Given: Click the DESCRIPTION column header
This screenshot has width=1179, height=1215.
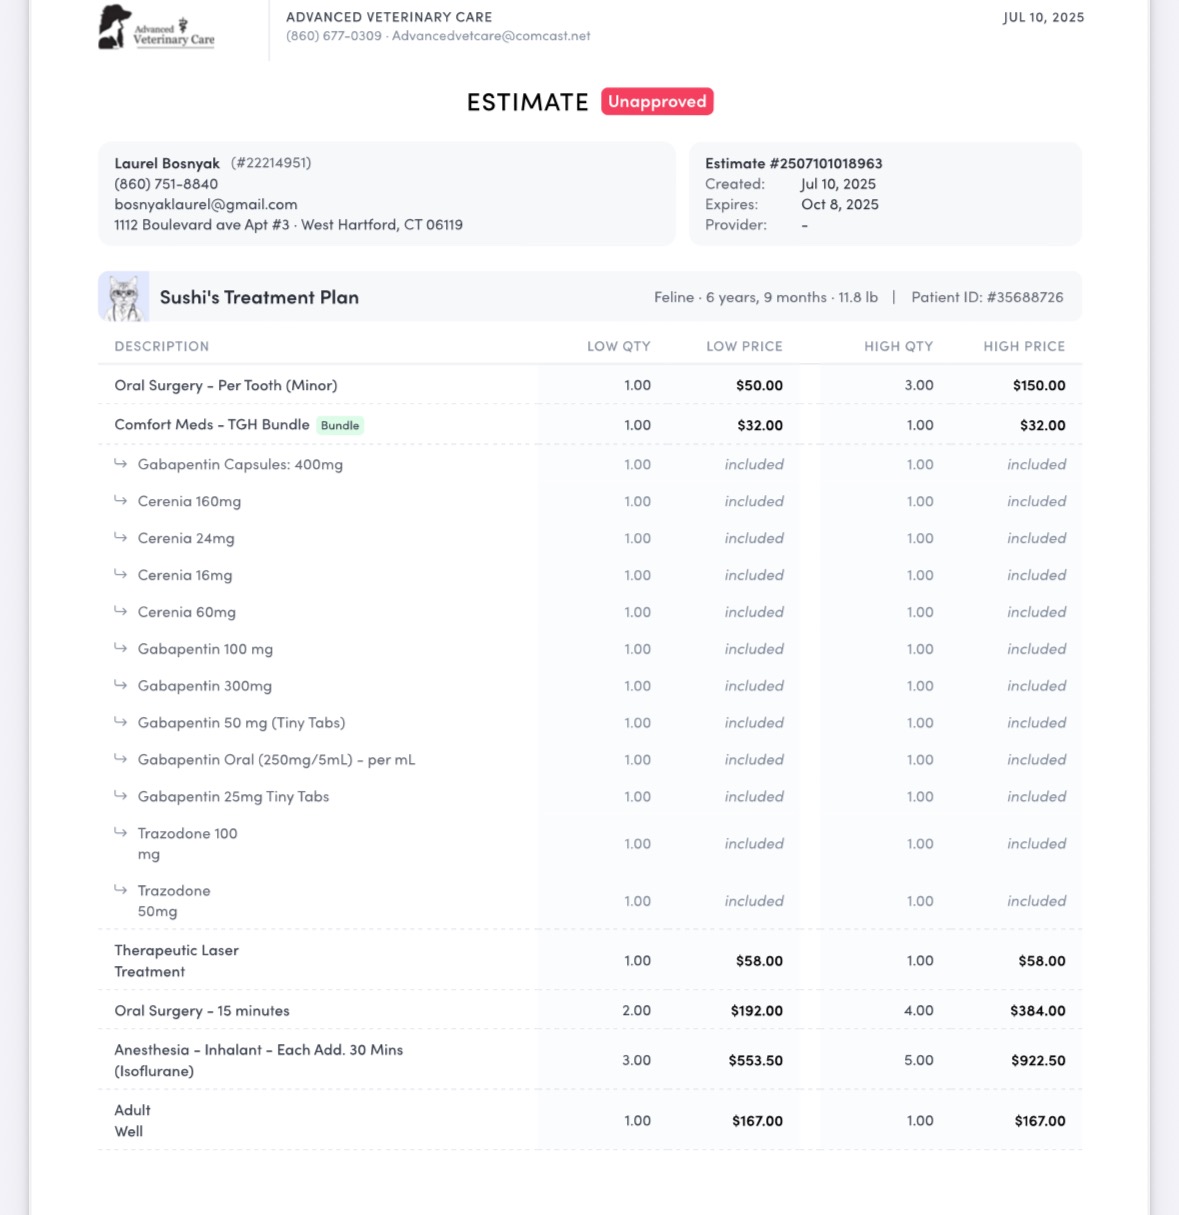Looking at the screenshot, I should tap(162, 346).
